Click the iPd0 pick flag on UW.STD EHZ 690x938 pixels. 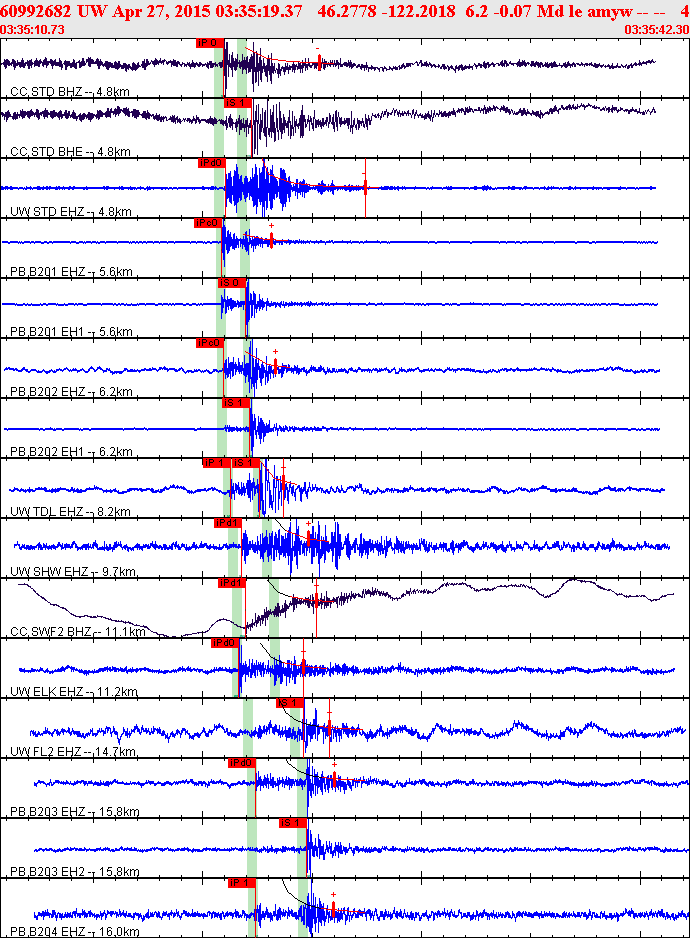coord(212,163)
